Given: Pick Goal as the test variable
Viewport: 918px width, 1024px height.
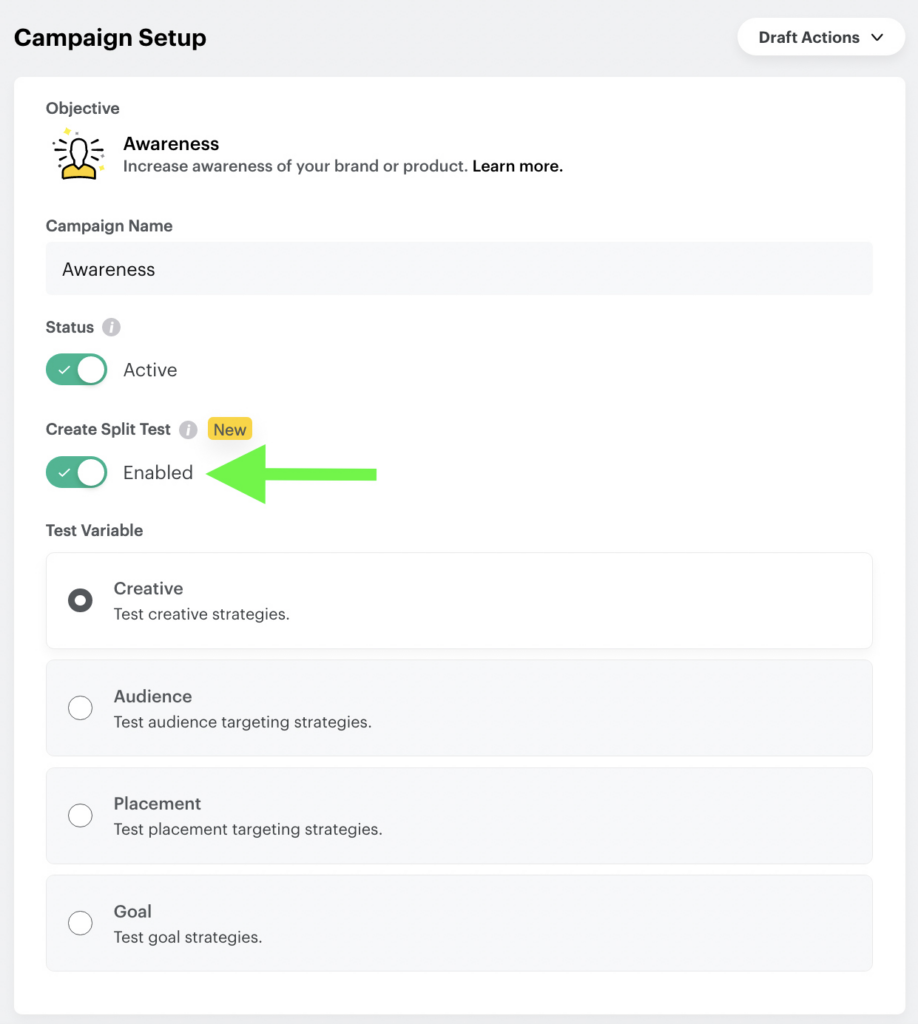Looking at the screenshot, I should 80,922.
